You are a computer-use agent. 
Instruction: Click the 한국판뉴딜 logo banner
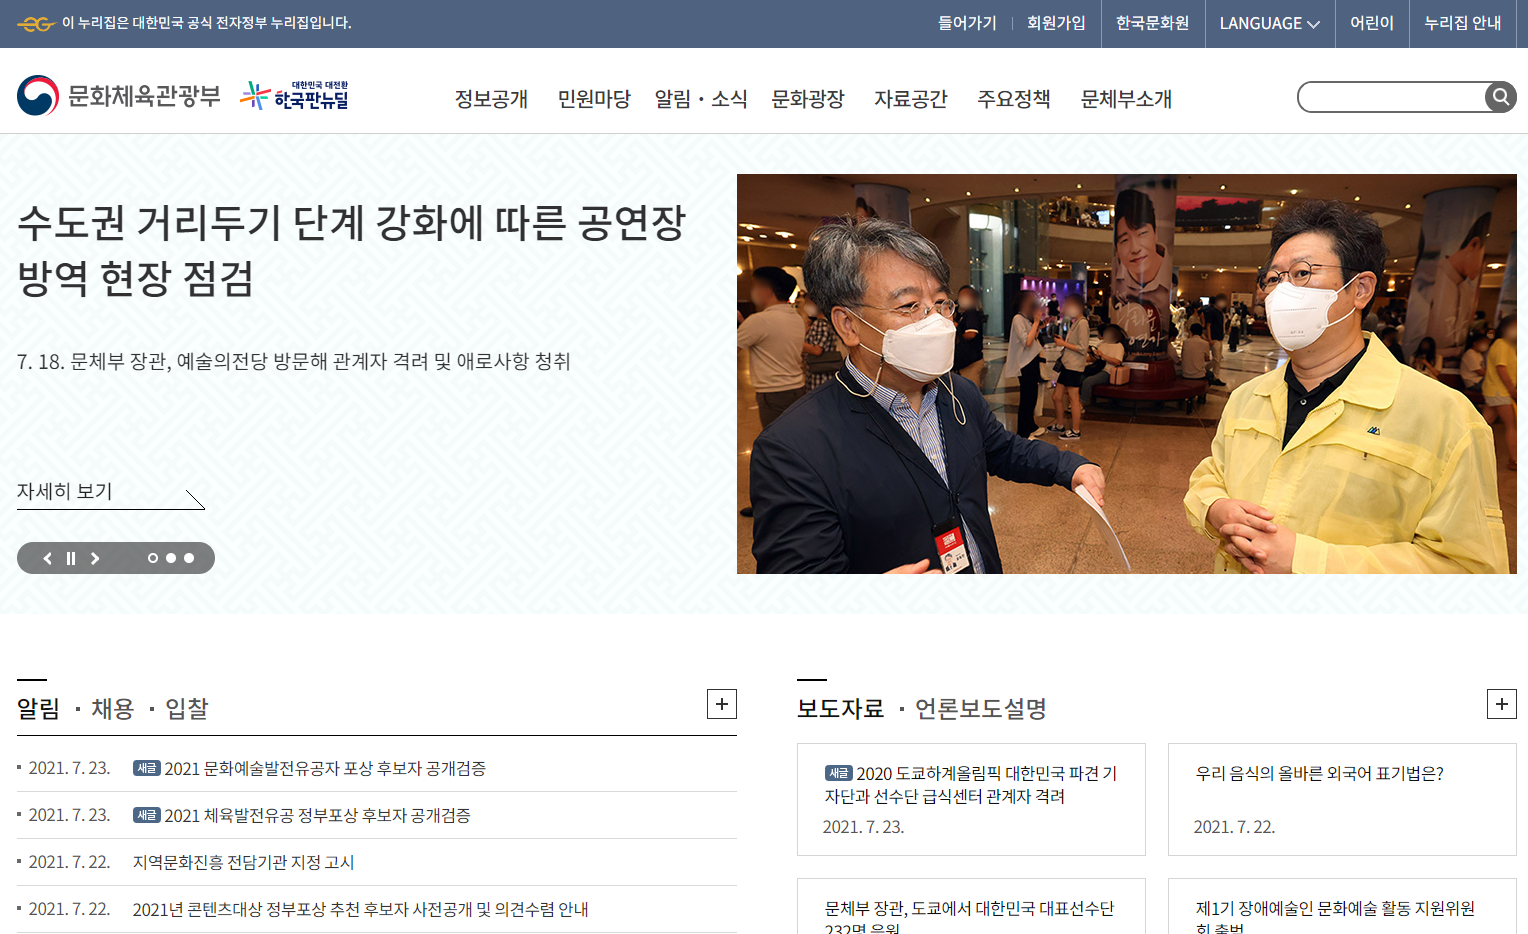click(295, 96)
